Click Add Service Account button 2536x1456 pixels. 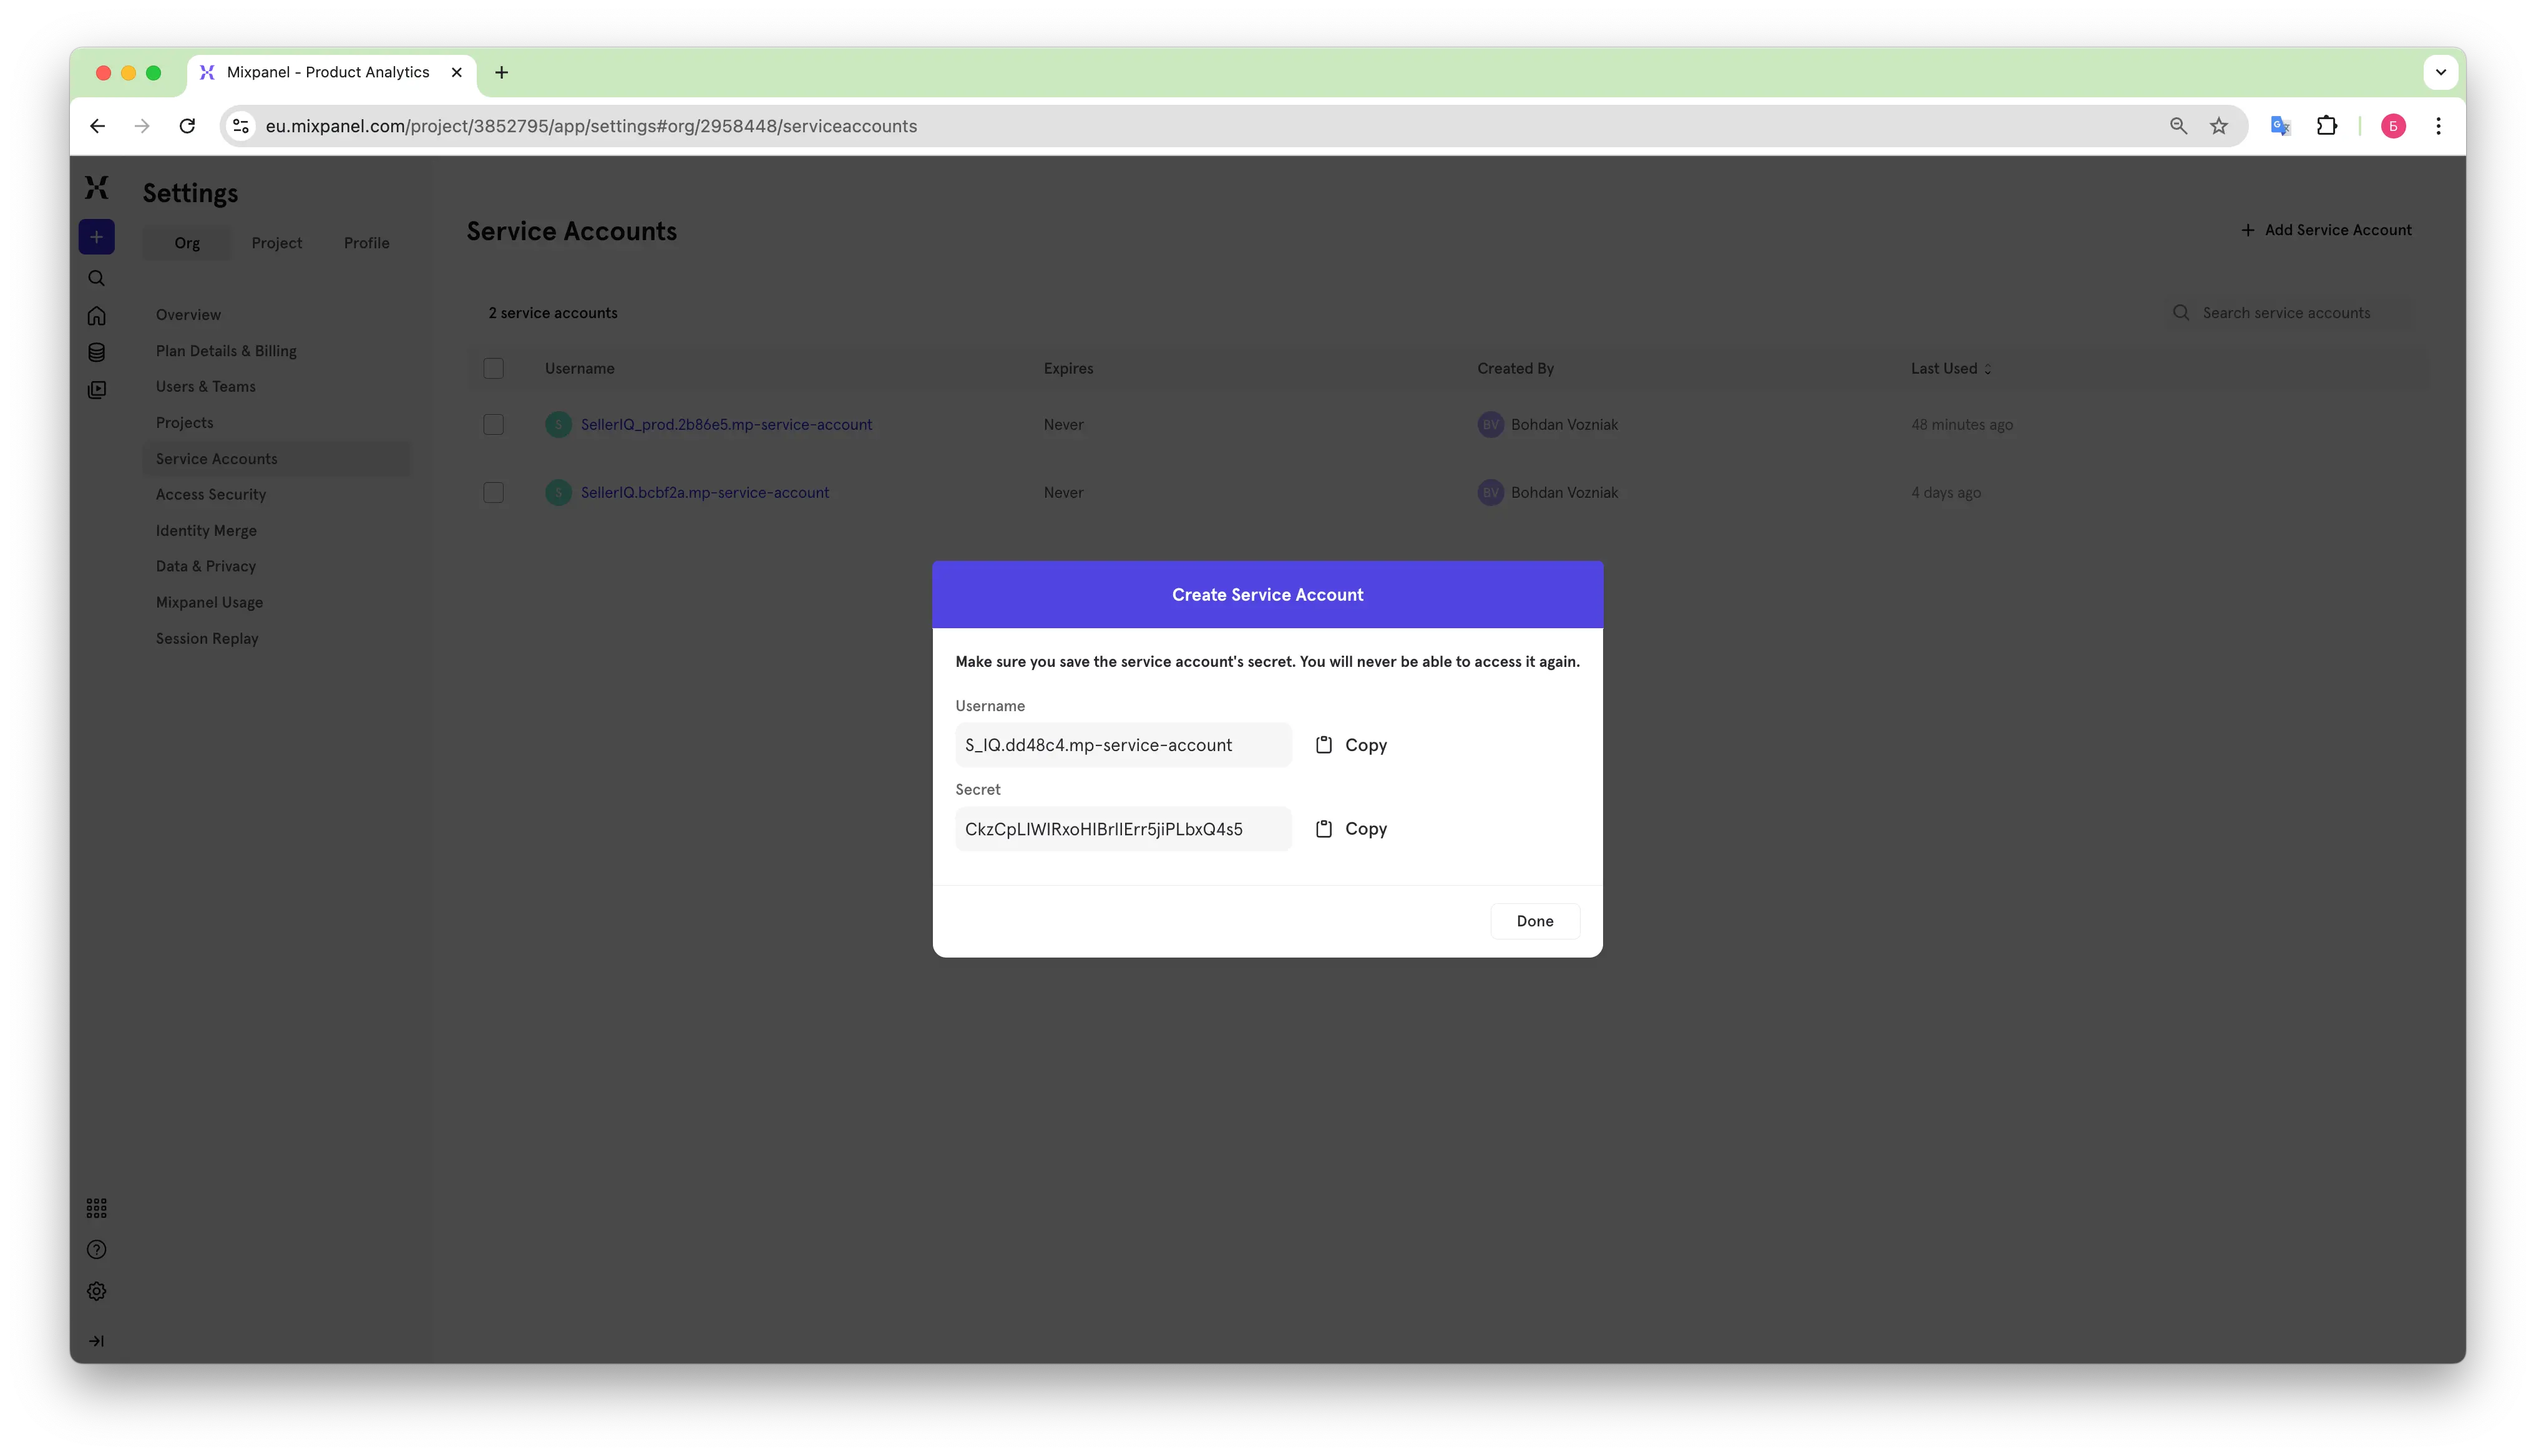[x=2327, y=230]
